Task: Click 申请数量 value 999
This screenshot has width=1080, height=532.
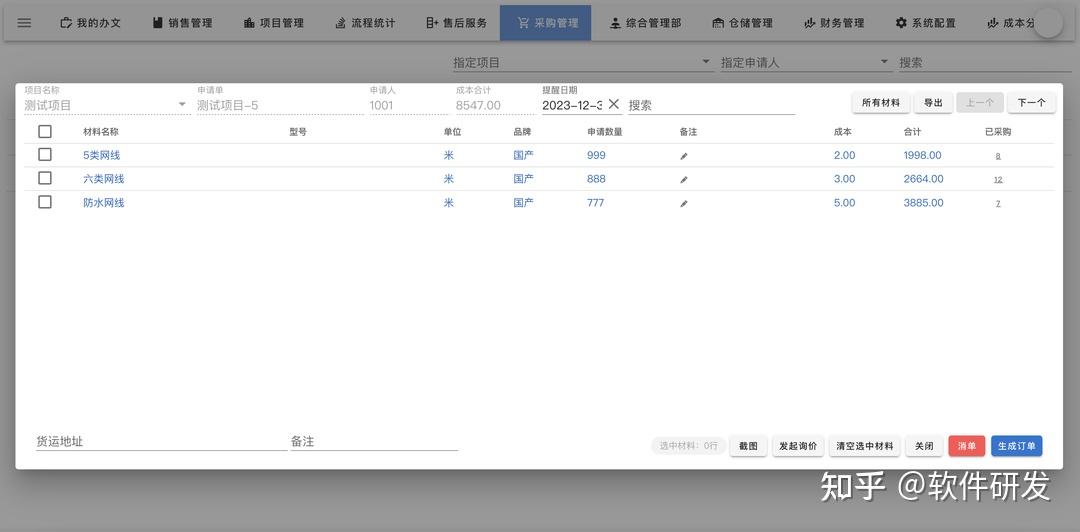Action: coord(596,155)
